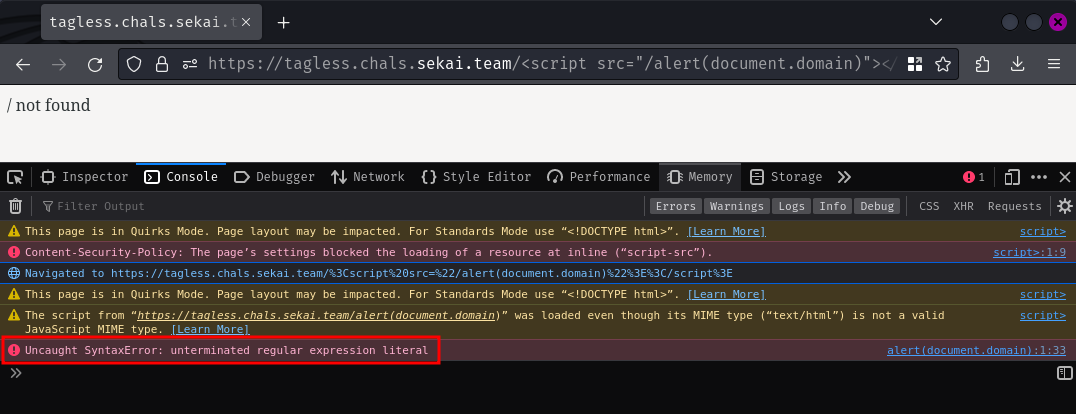The width and height of the screenshot is (1076, 414).
Task: Focus the Filter Output field
Action: (340, 206)
